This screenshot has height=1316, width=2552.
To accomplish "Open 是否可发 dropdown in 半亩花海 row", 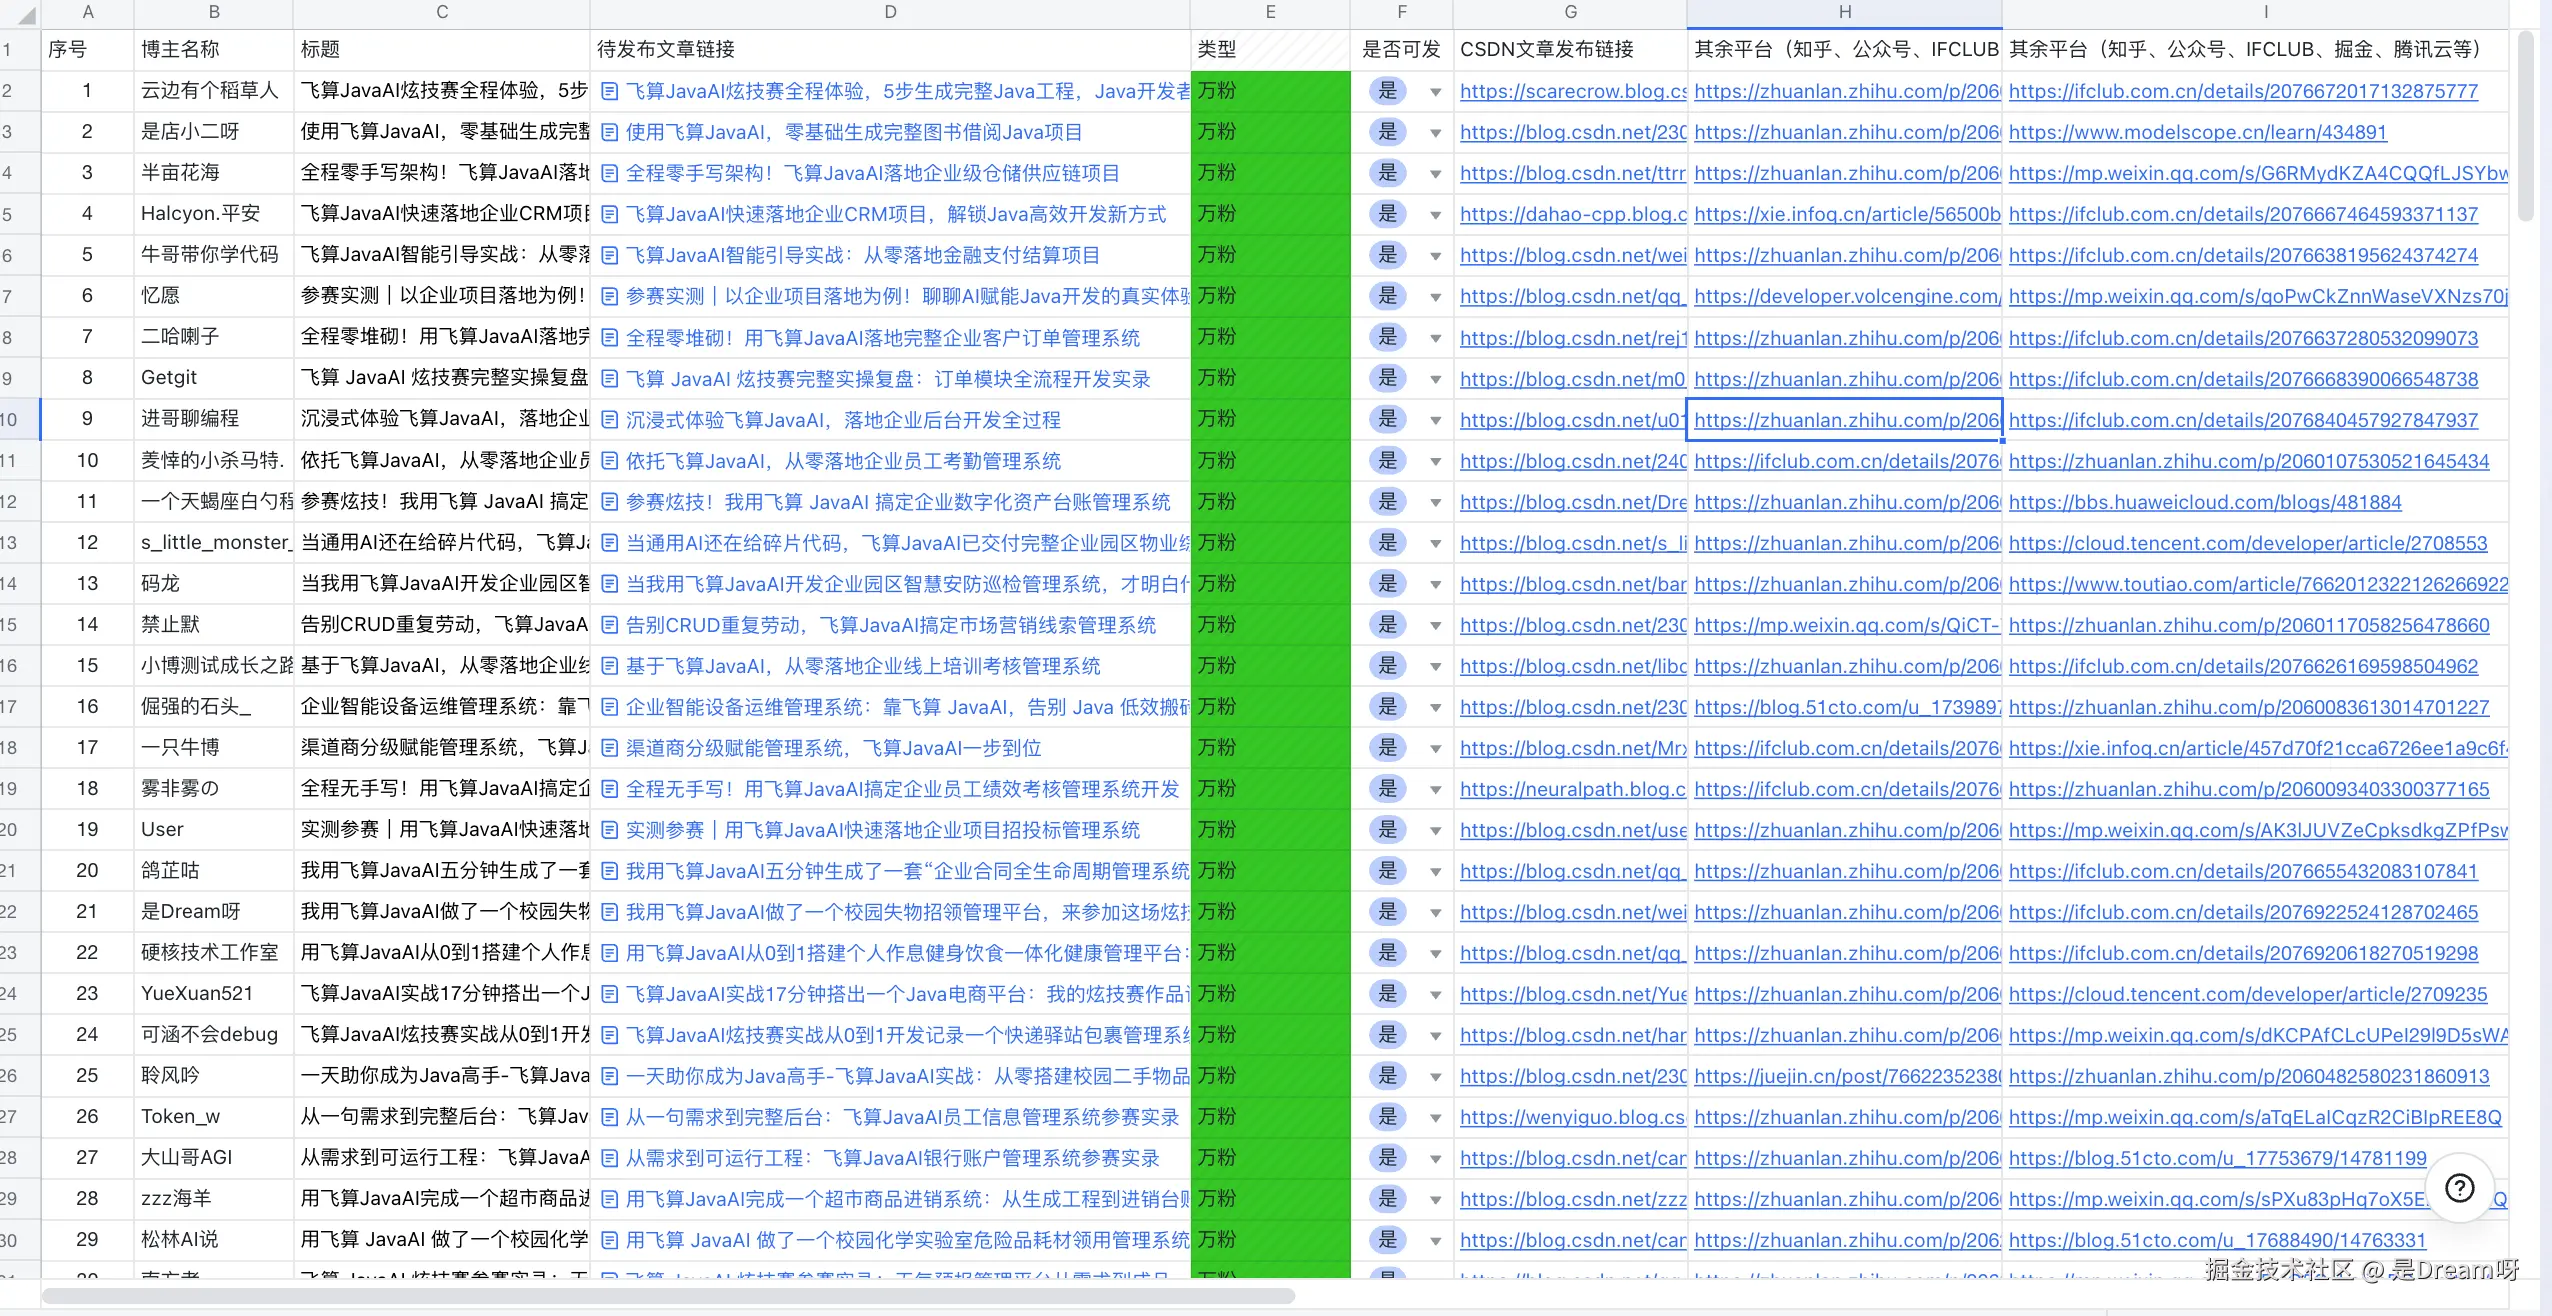I will click(1435, 174).
